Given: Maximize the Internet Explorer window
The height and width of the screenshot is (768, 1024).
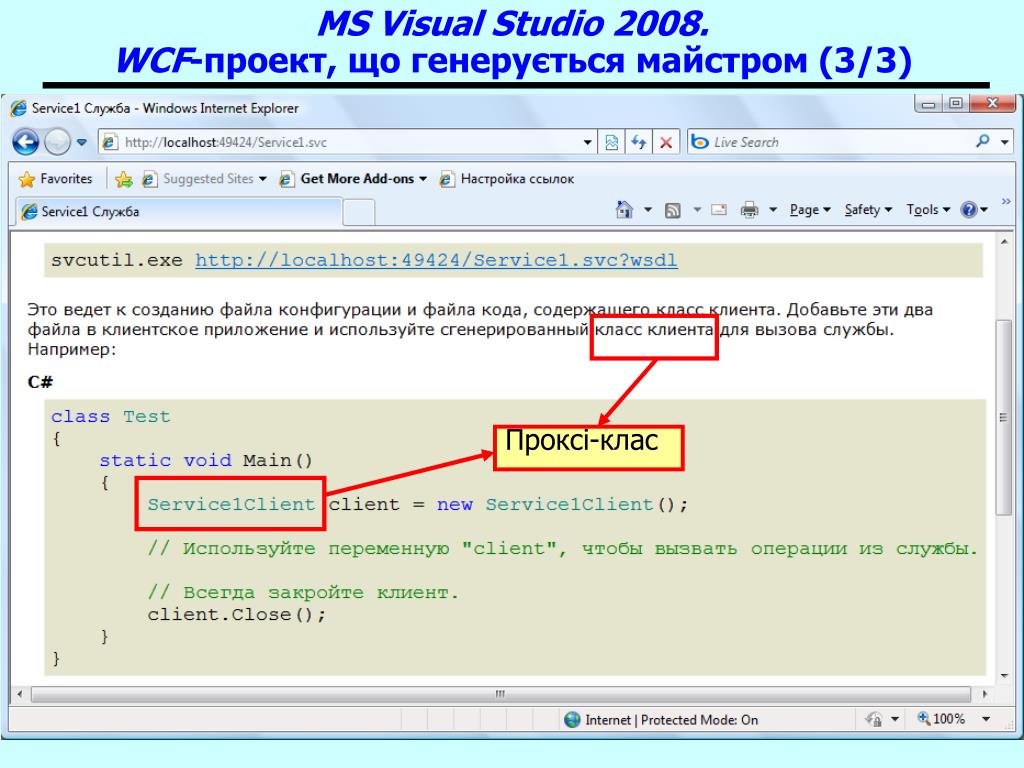Looking at the screenshot, I should coord(955,103).
